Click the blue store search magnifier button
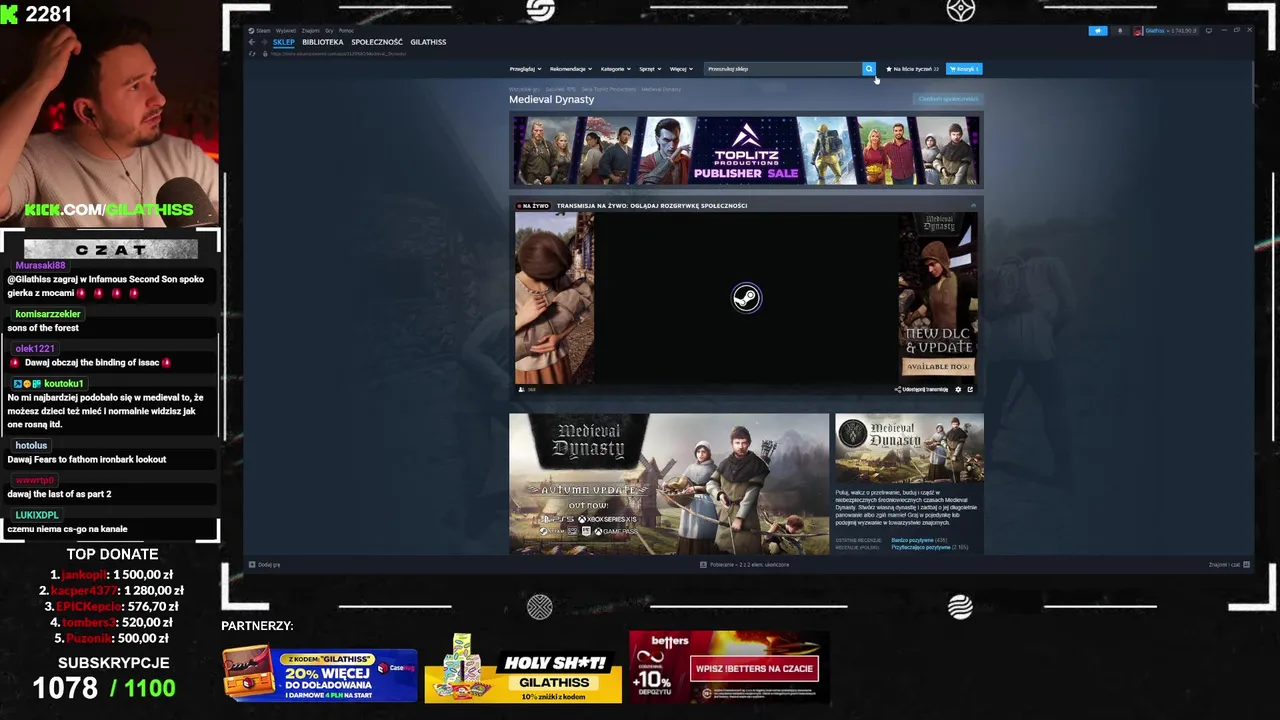 tap(869, 69)
